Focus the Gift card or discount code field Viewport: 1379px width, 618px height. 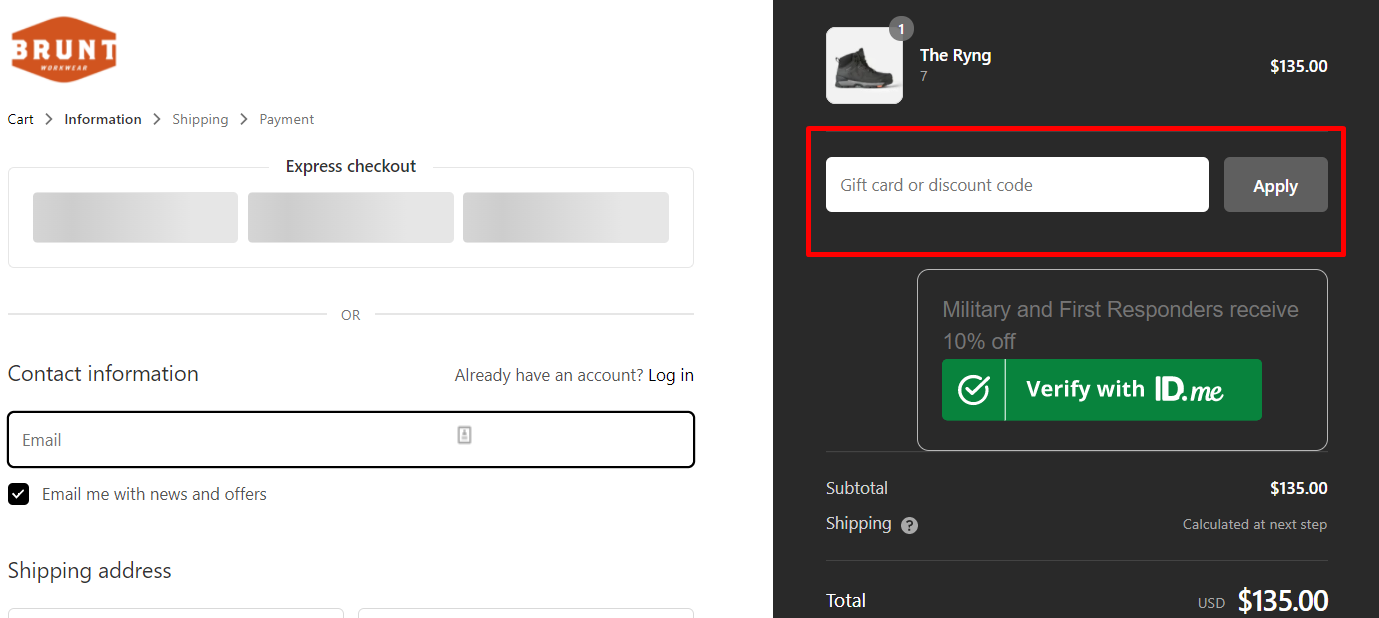[x=1017, y=185]
